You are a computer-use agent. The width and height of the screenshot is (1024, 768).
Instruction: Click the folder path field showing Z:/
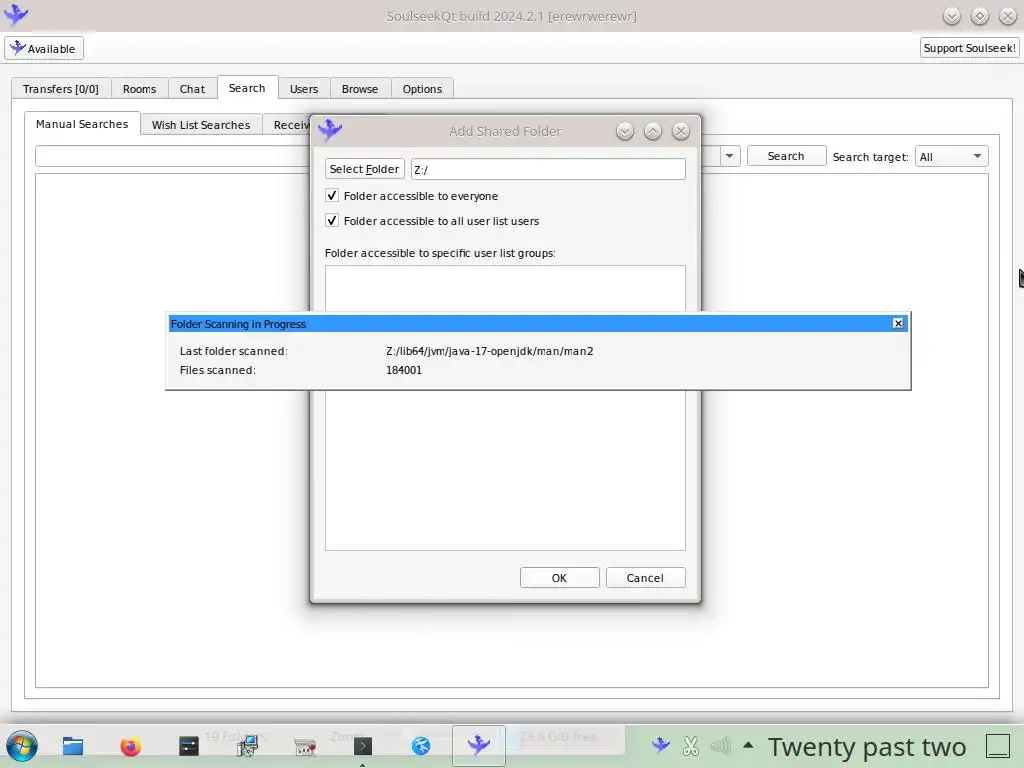pos(548,169)
